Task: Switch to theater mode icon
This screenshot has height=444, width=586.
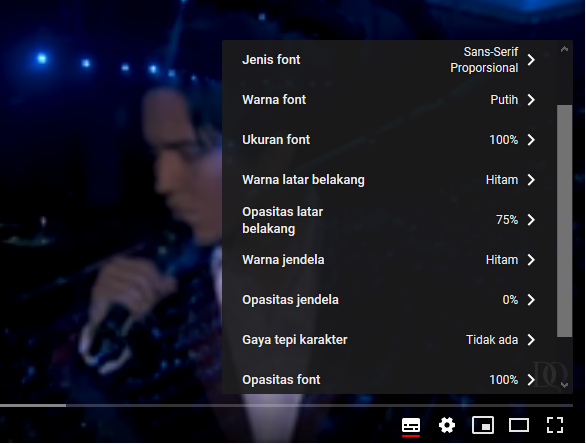Action: pos(519,425)
